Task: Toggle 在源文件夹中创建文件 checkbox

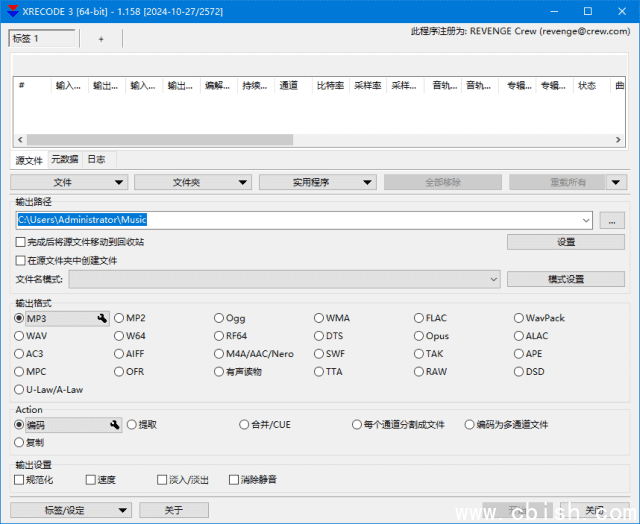Action: pos(21,261)
